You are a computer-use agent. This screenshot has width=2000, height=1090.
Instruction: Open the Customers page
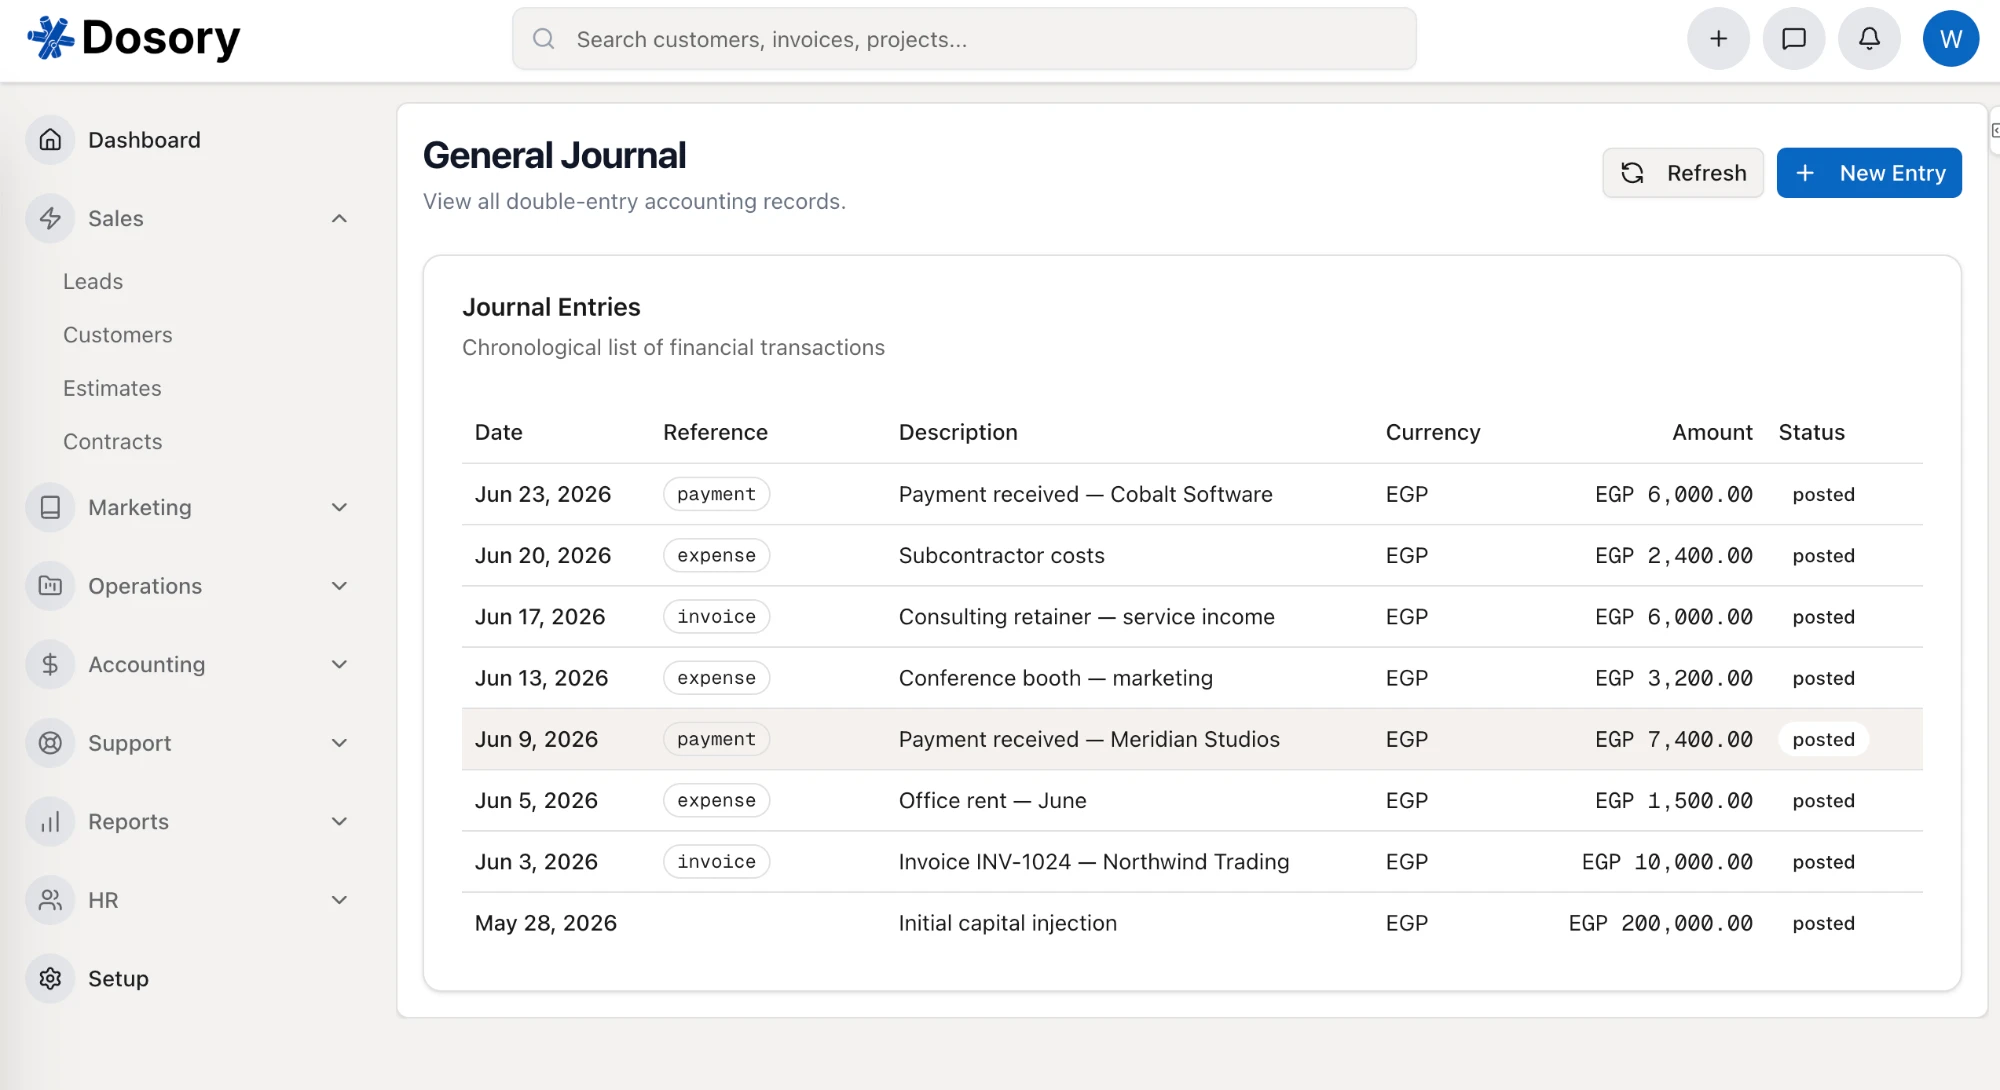(x=118, y=335)
